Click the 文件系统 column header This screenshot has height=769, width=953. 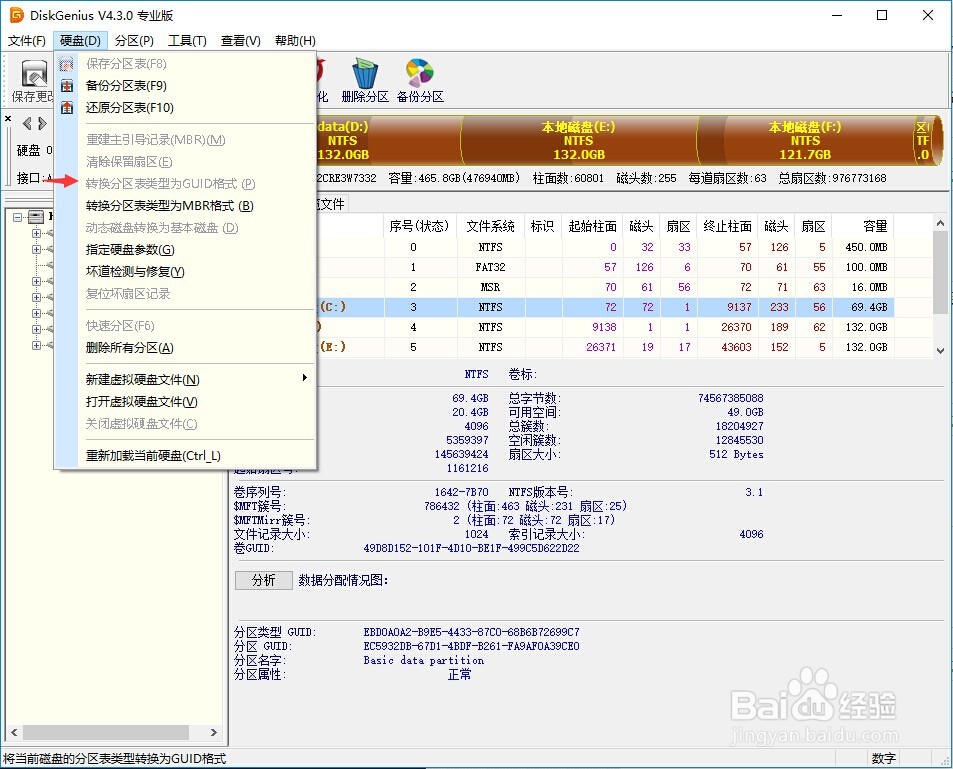pyautogui.click(x=490, y=226)
